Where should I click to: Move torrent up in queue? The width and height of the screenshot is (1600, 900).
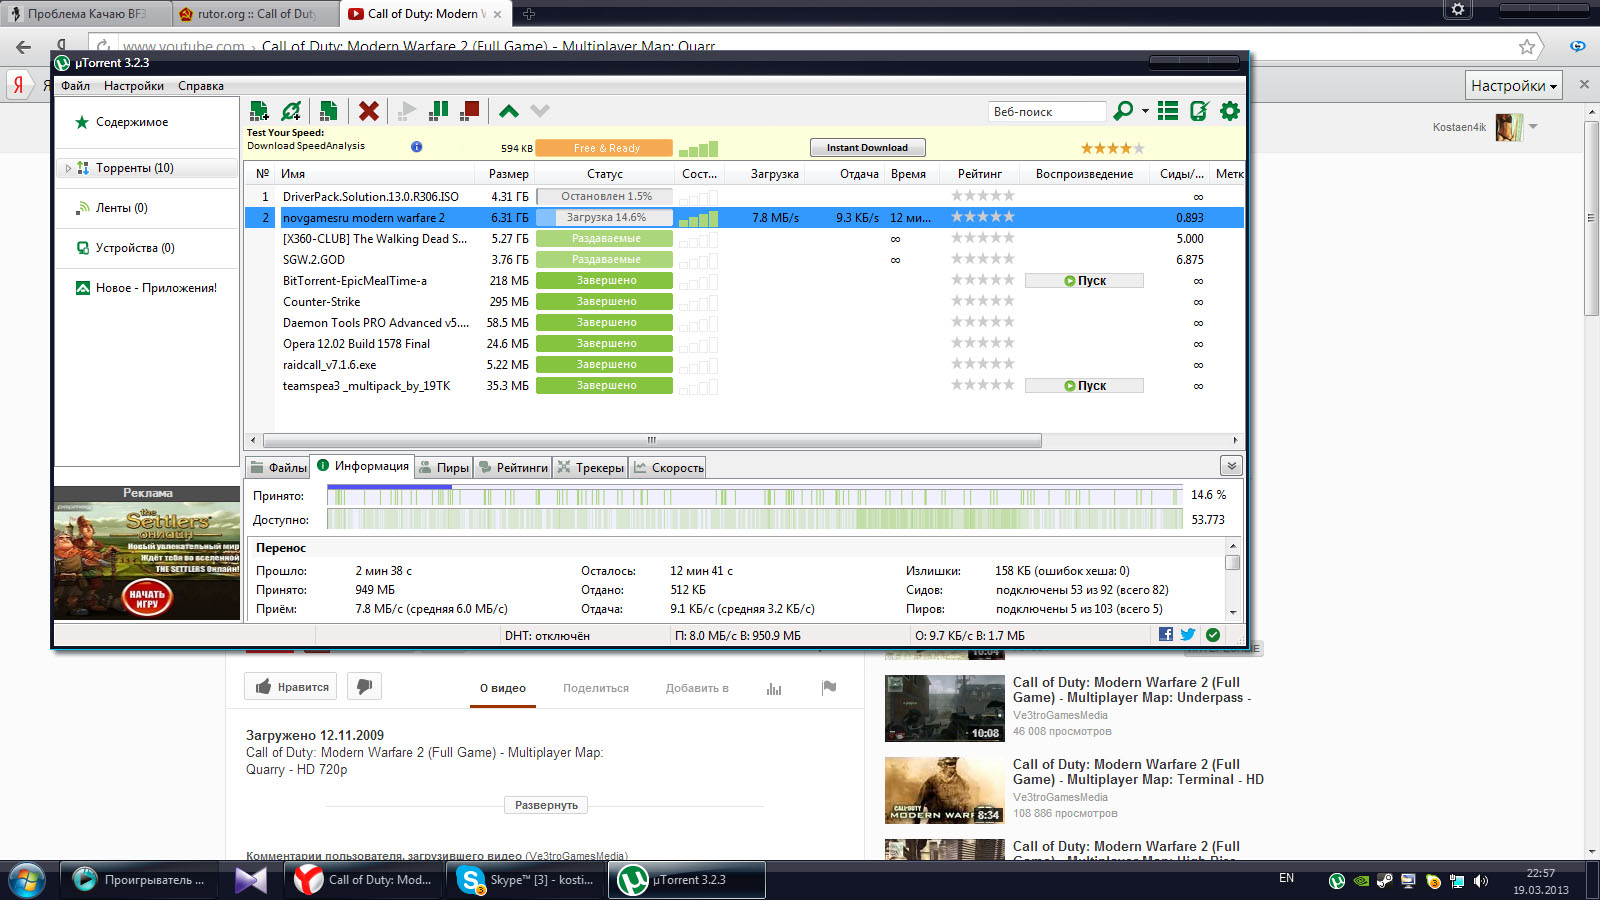509,111
